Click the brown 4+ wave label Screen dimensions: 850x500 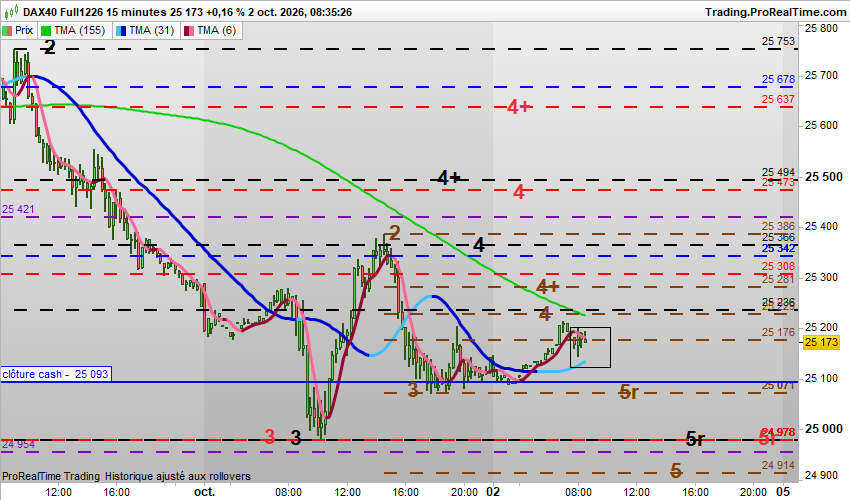click(548, 286)
